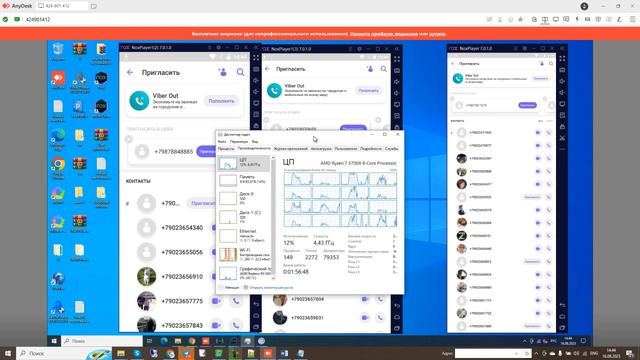Collapse Task Manager with Меньше
The height and width of the screenshot is (360, 640).
pos(229,287)
